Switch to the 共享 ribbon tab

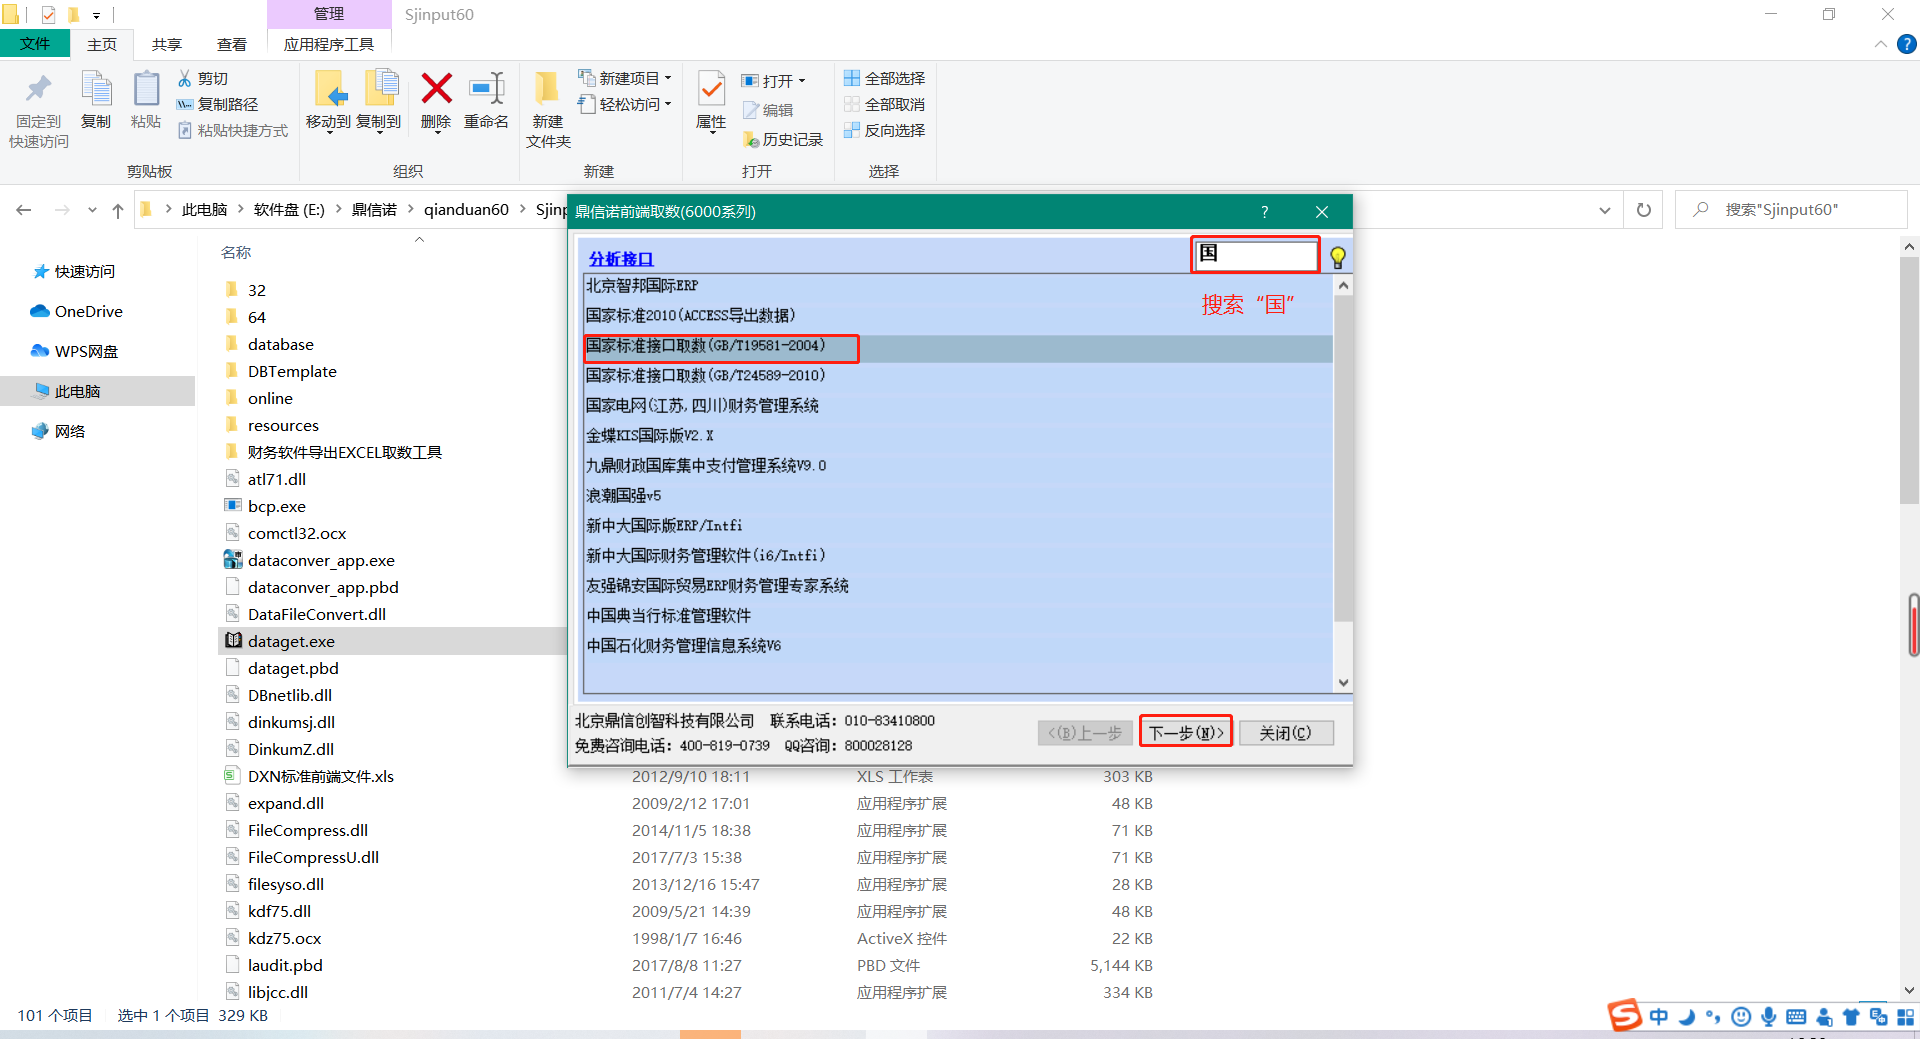pyautogui.click(x=167, y=44)
